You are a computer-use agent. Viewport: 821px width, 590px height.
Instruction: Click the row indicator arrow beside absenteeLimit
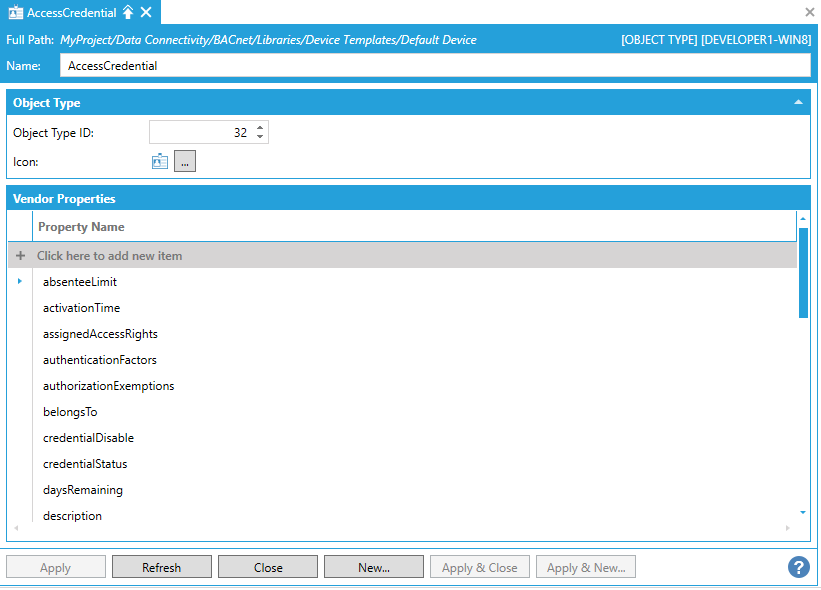pos(20,282)
